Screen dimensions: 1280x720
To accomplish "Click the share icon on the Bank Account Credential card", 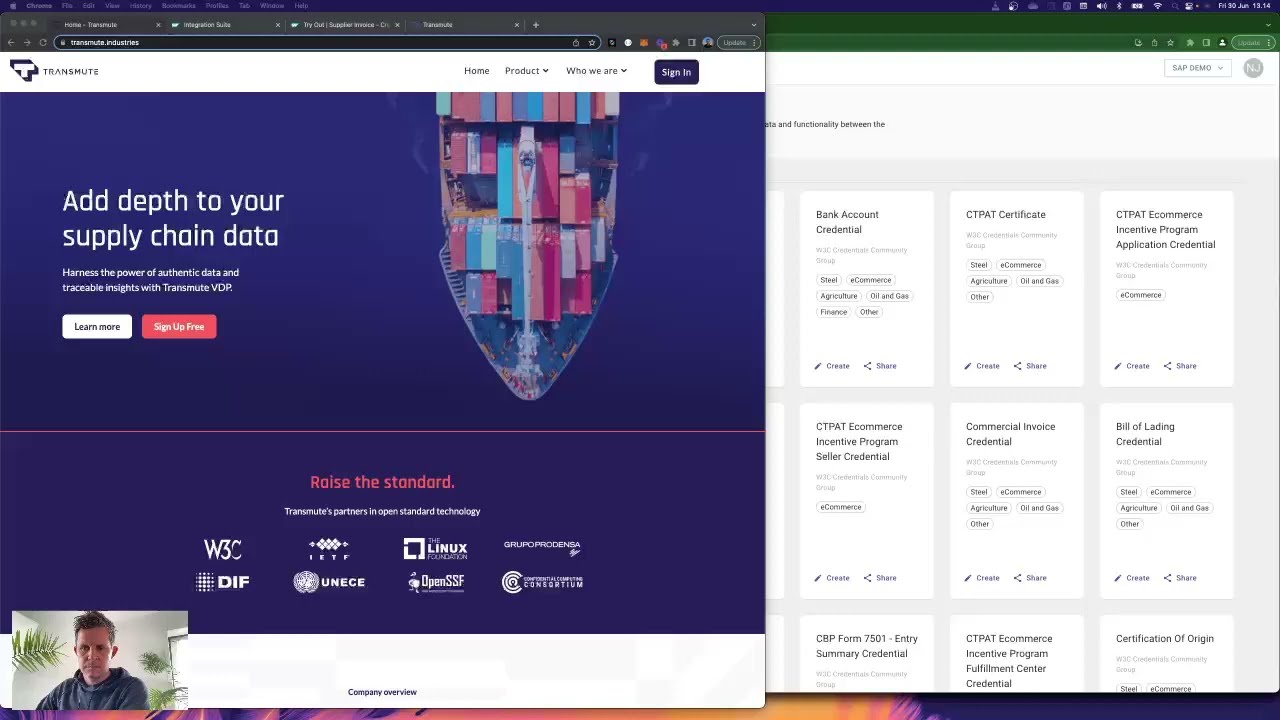I will click(868, 366).
